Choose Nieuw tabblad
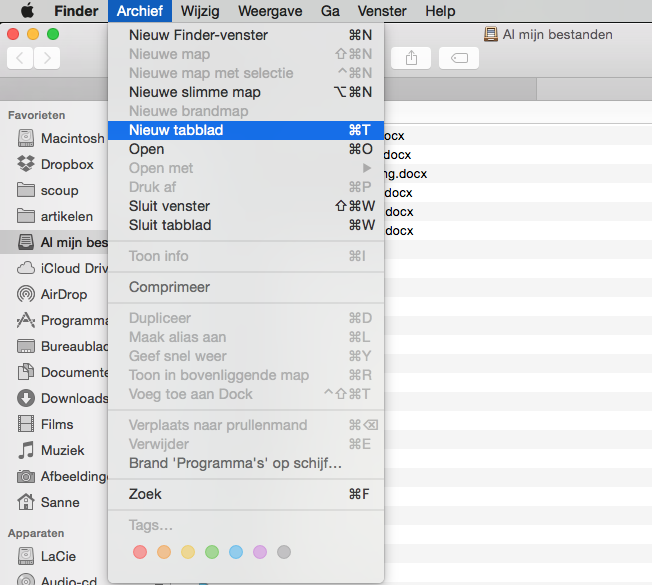Screen dimensions: 652x585 coord(246,130)
